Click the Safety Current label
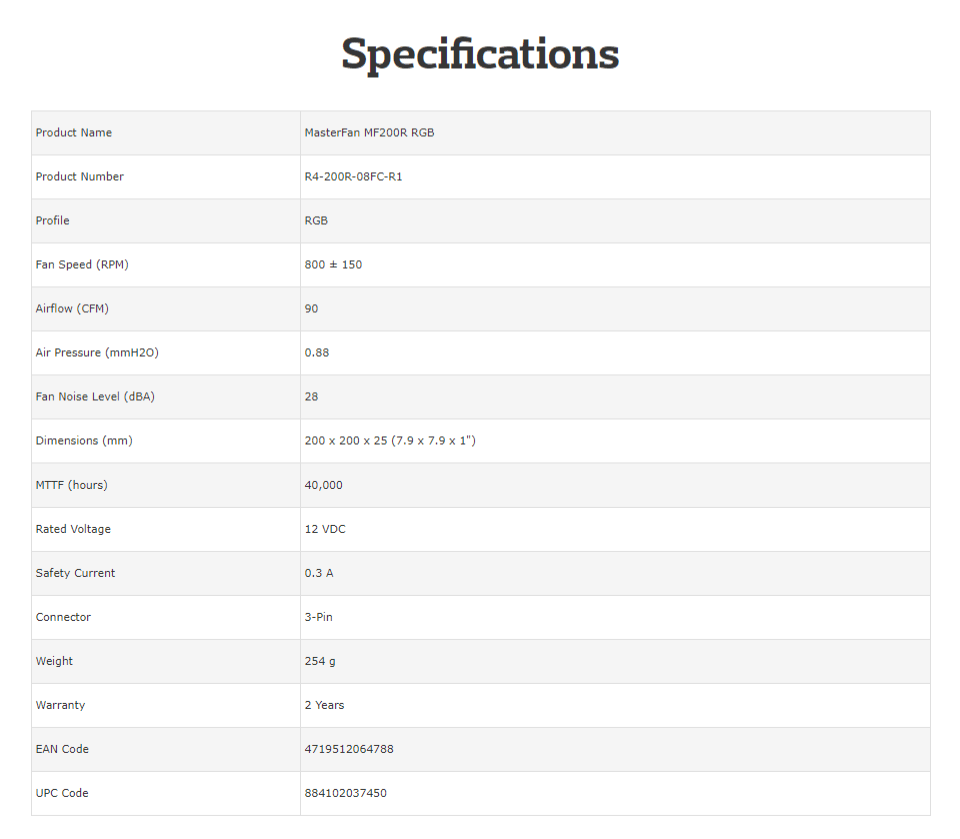 75,573
